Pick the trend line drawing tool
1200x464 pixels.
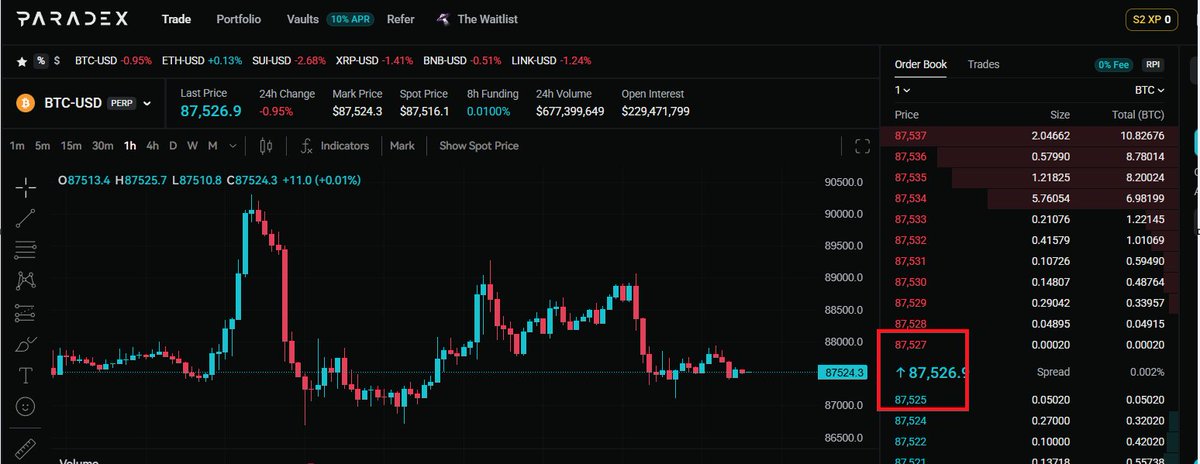26,217
